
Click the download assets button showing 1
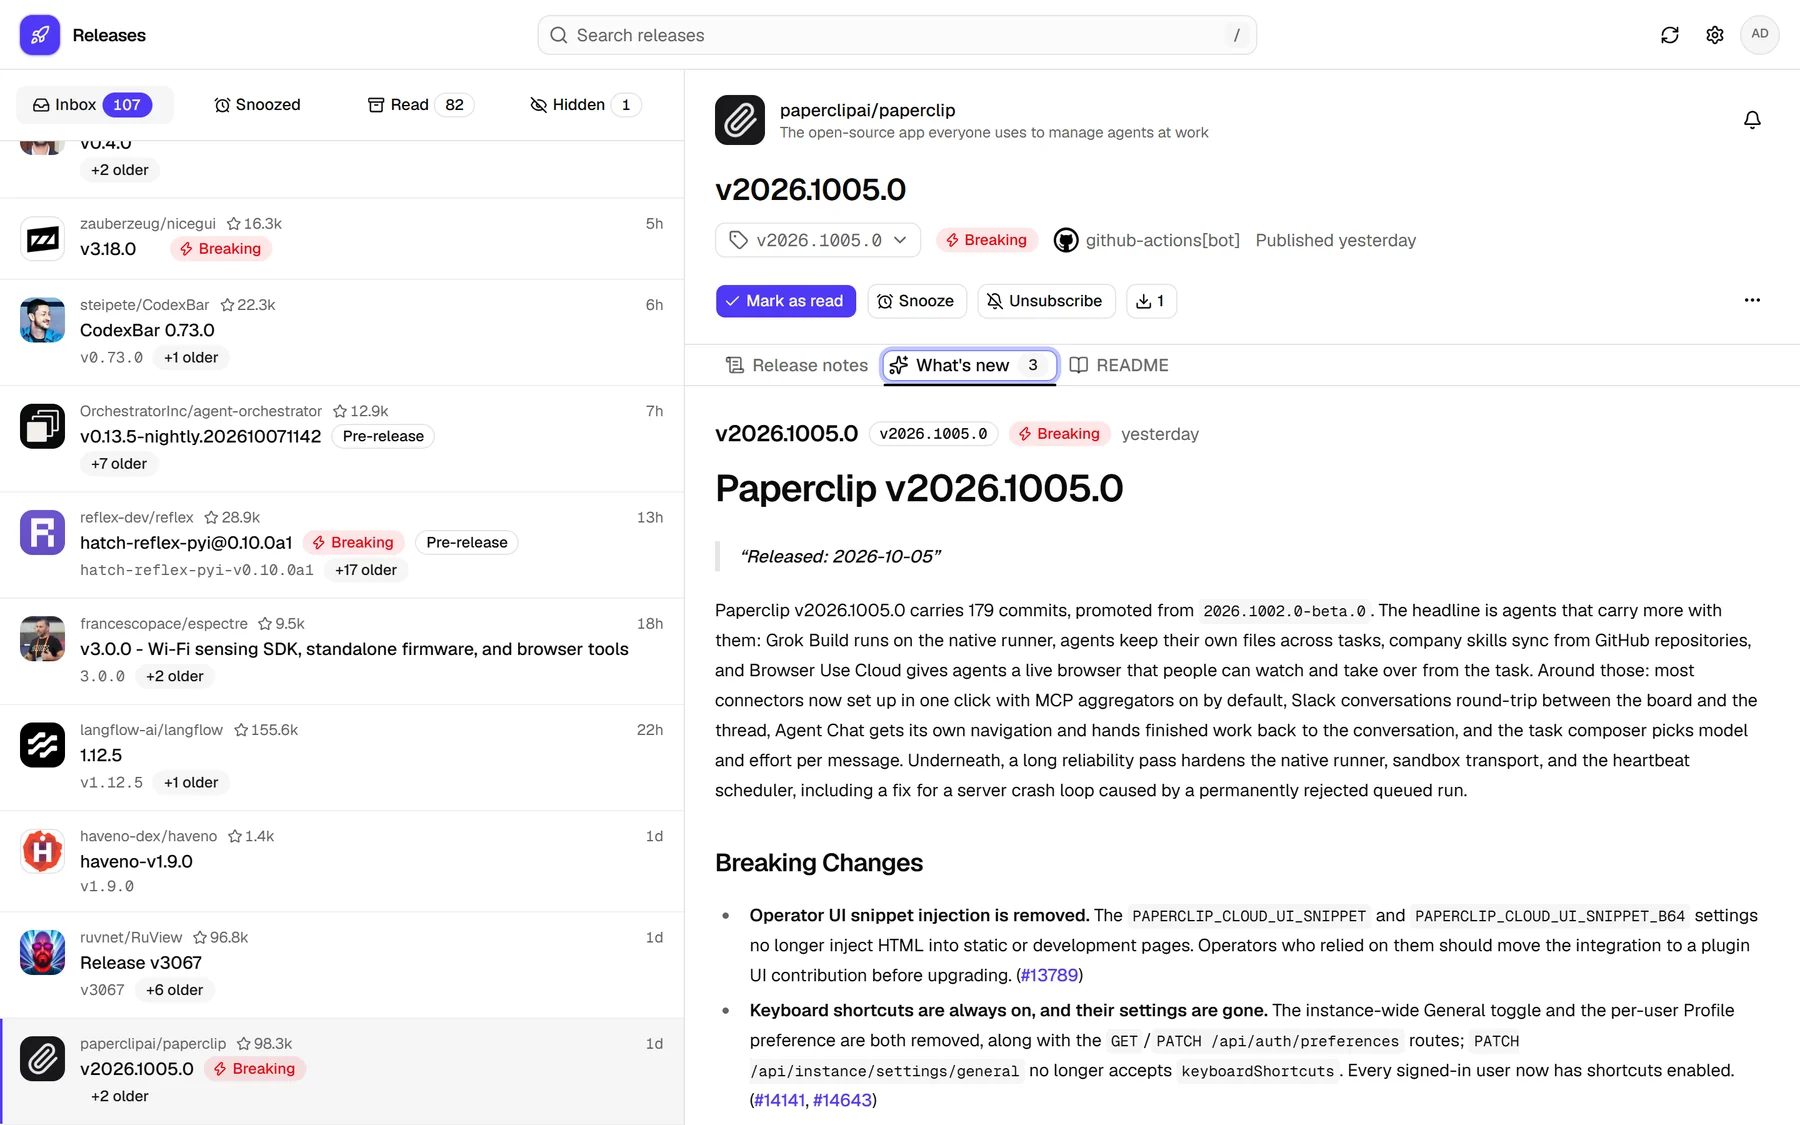tap(1151, 301)
